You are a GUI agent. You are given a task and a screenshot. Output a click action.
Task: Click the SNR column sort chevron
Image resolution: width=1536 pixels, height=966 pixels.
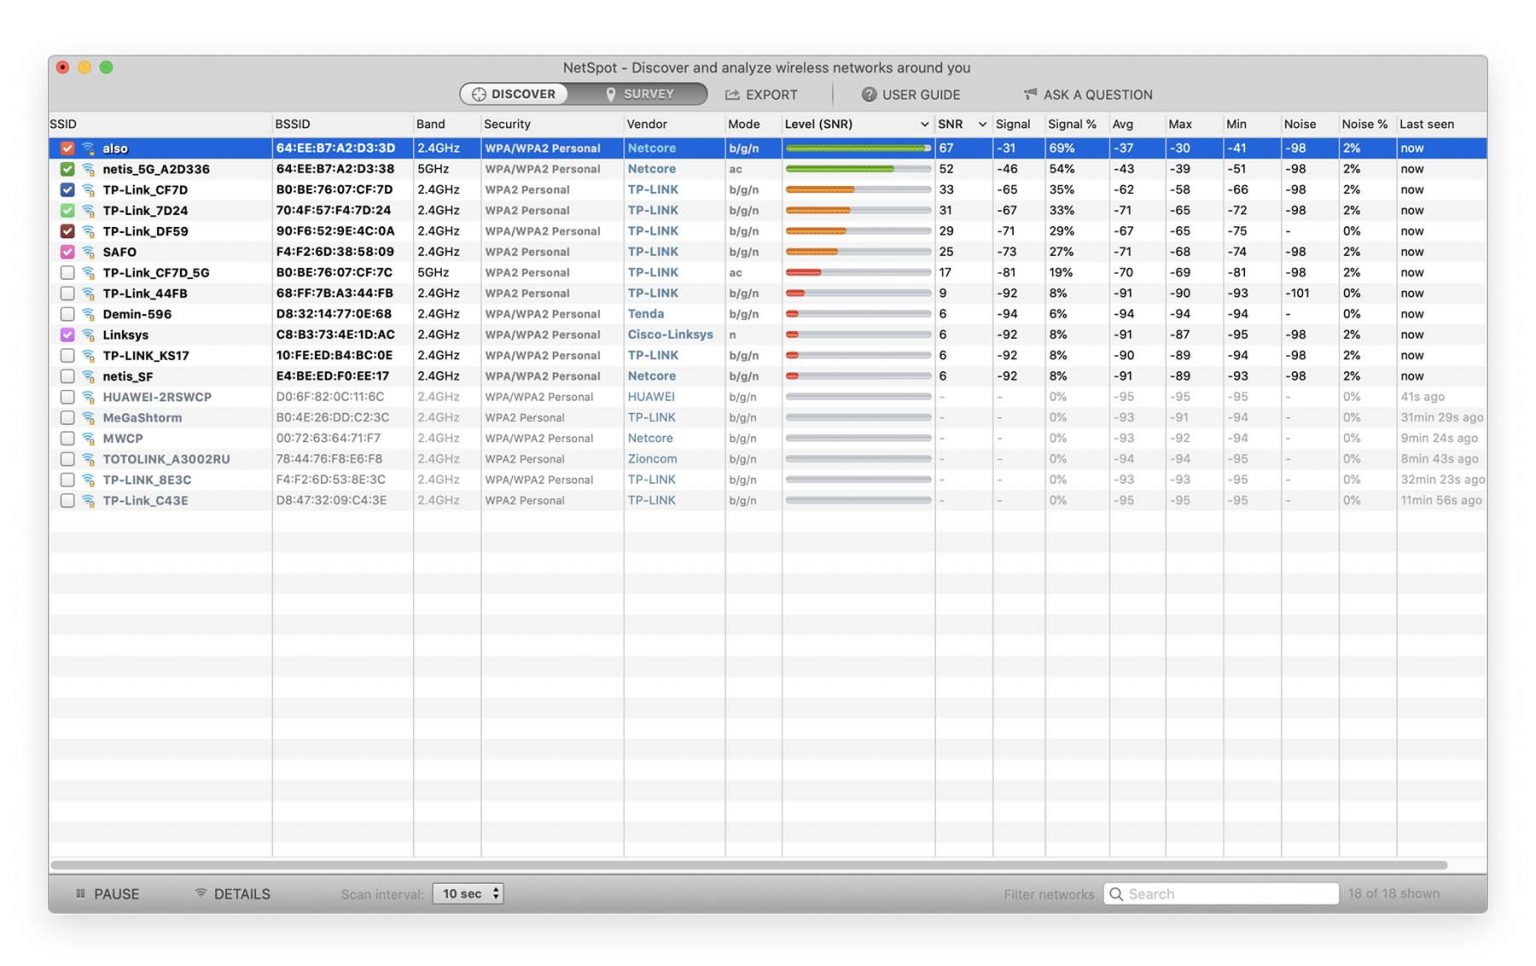tap(981, 124)
